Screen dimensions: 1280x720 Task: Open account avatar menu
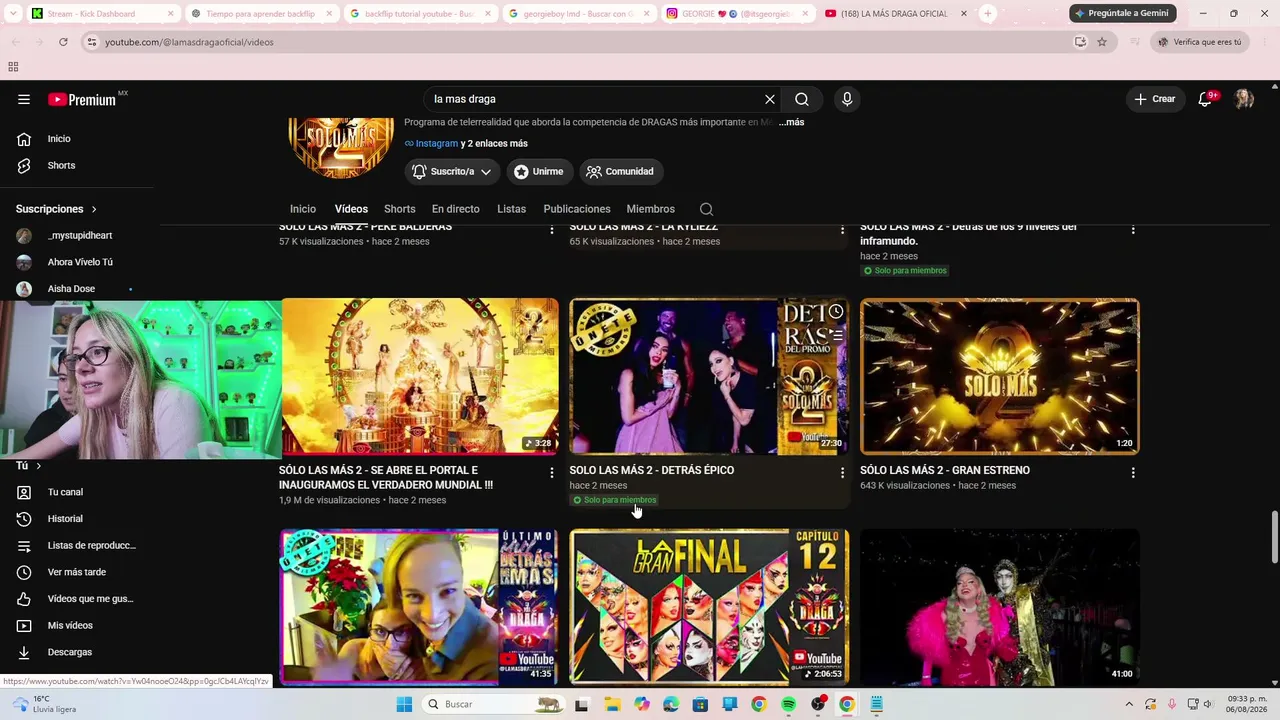[1244, 99]
